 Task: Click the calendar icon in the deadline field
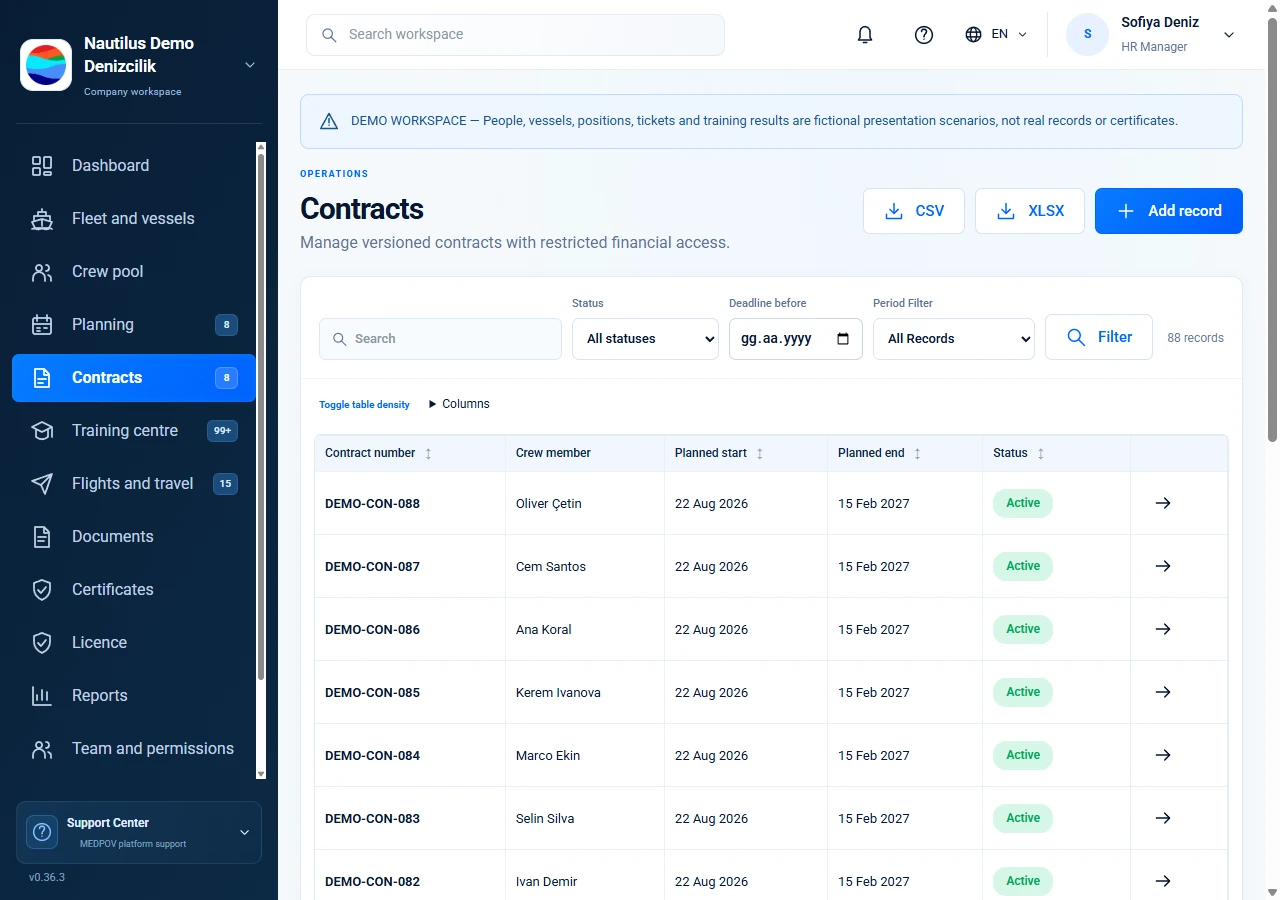coord(843,339)
